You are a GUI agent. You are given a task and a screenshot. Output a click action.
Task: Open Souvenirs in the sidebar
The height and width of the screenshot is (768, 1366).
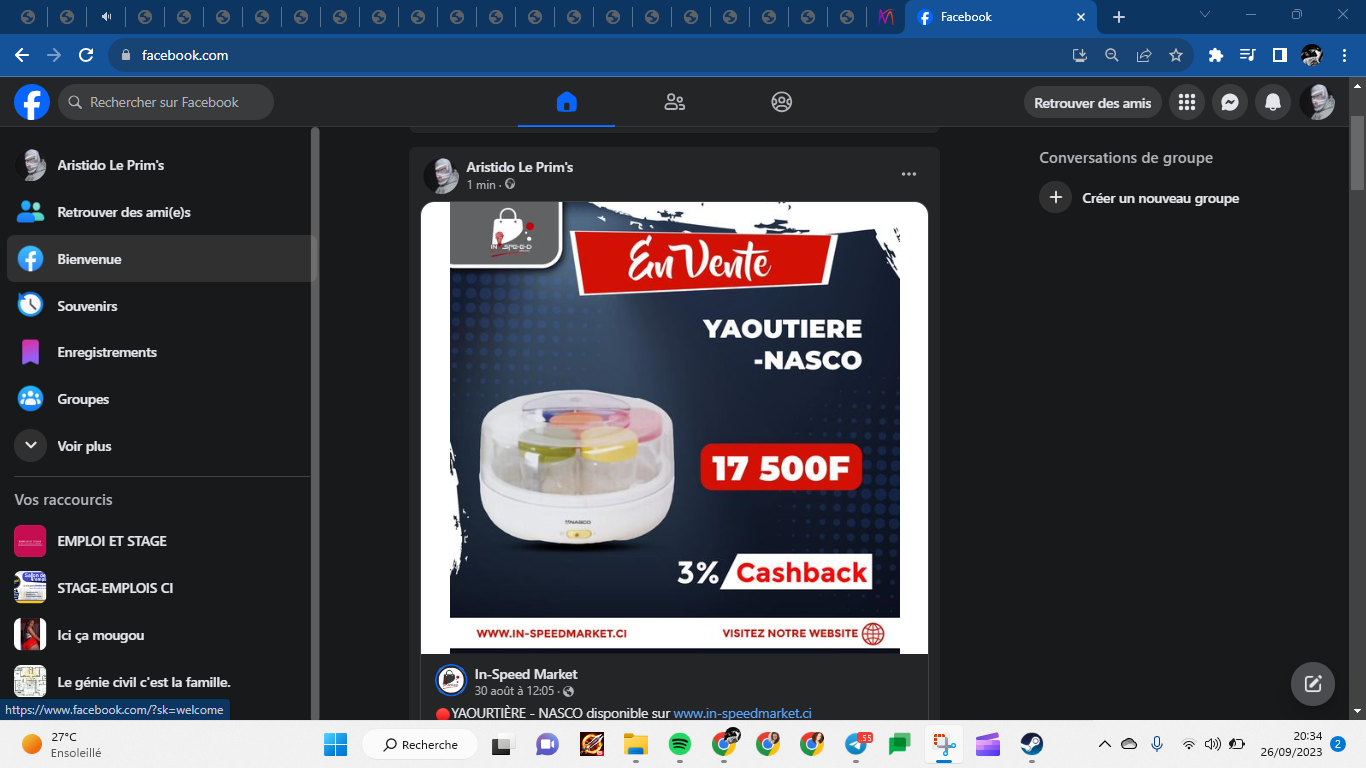[87, 306]
